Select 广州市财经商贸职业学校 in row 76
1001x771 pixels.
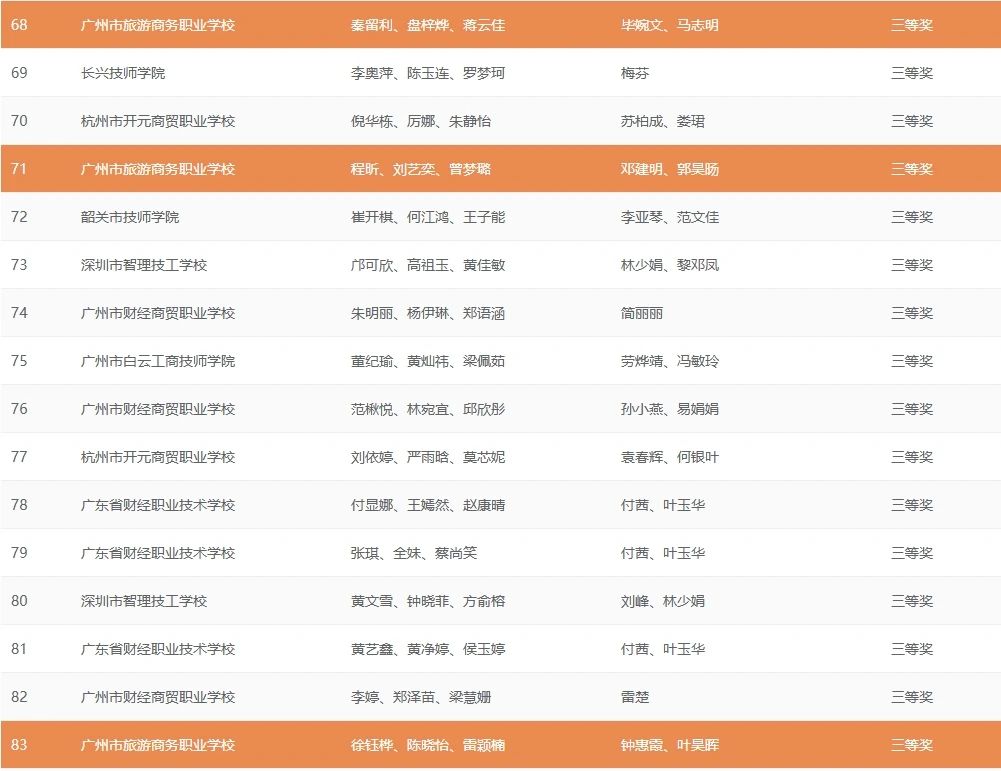click(x=158, y=408)
